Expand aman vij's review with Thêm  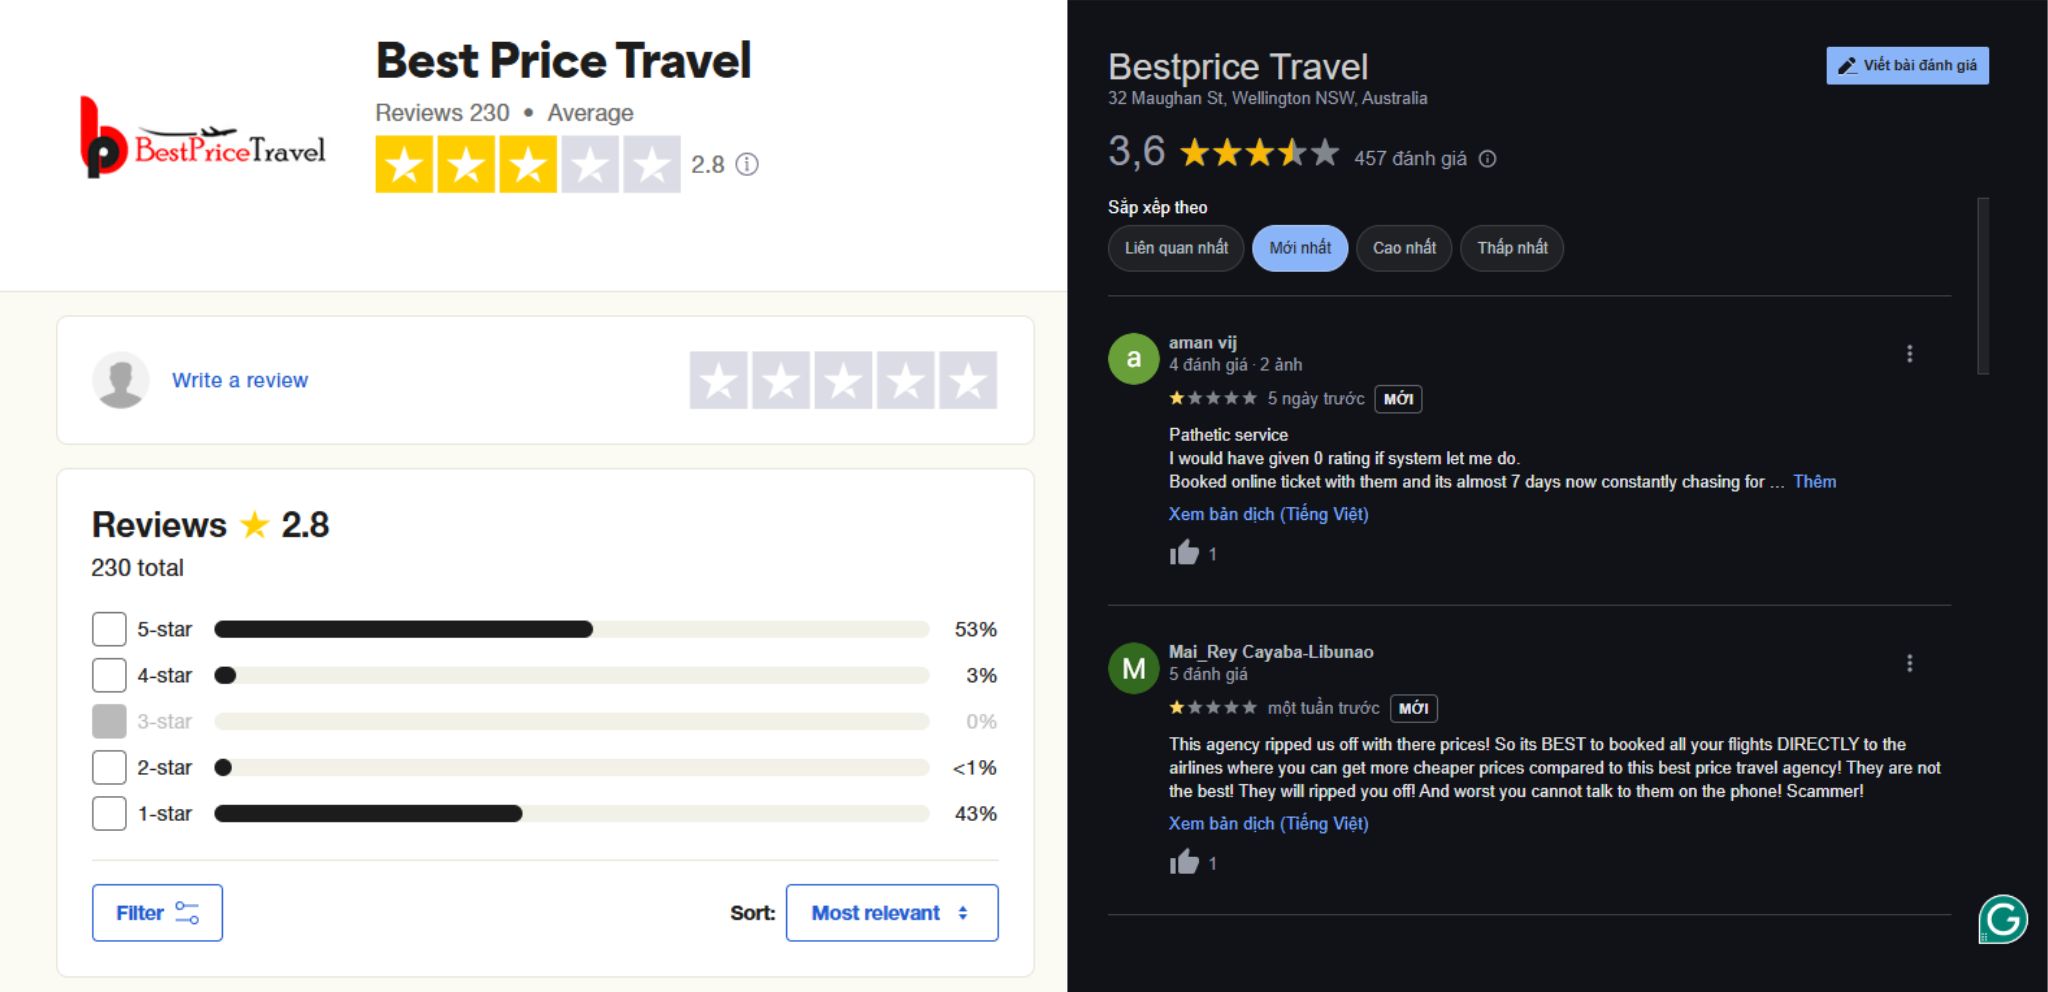click(1815, 481)
